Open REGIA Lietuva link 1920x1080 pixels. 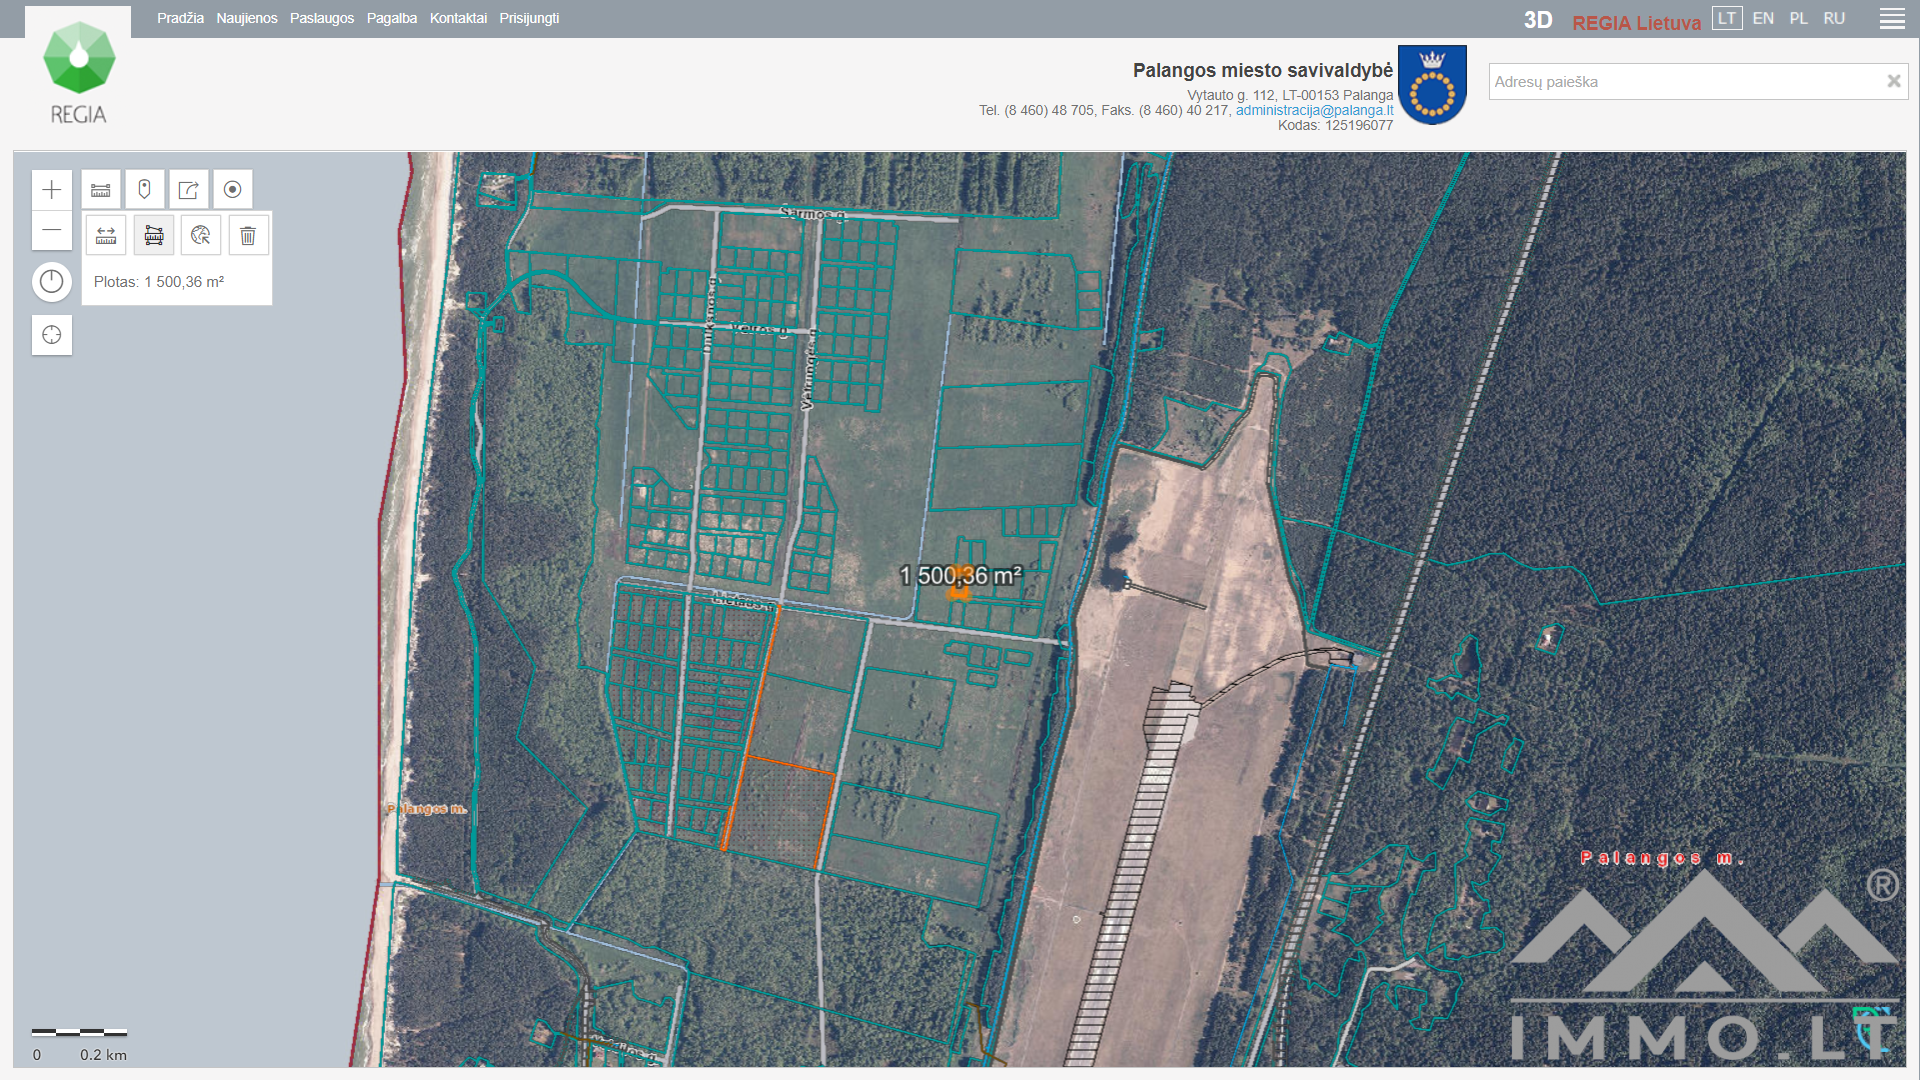point(1636,22)
